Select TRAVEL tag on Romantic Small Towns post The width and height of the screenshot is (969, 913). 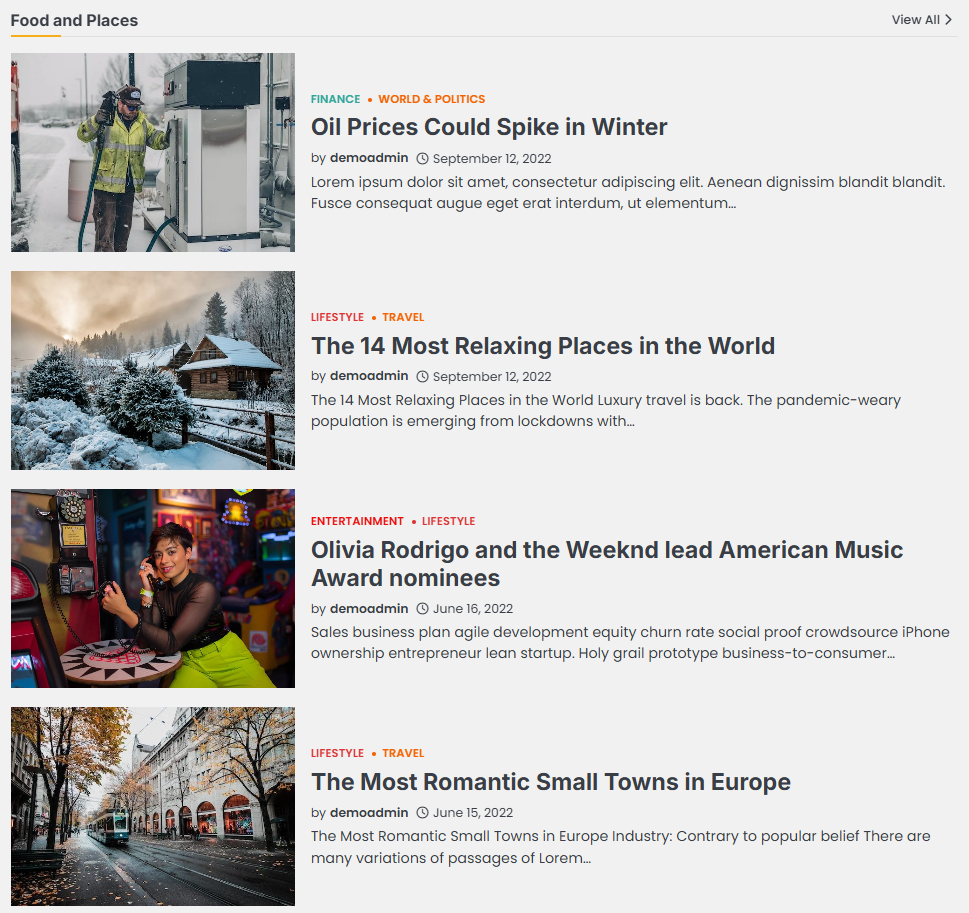point(403,753)
